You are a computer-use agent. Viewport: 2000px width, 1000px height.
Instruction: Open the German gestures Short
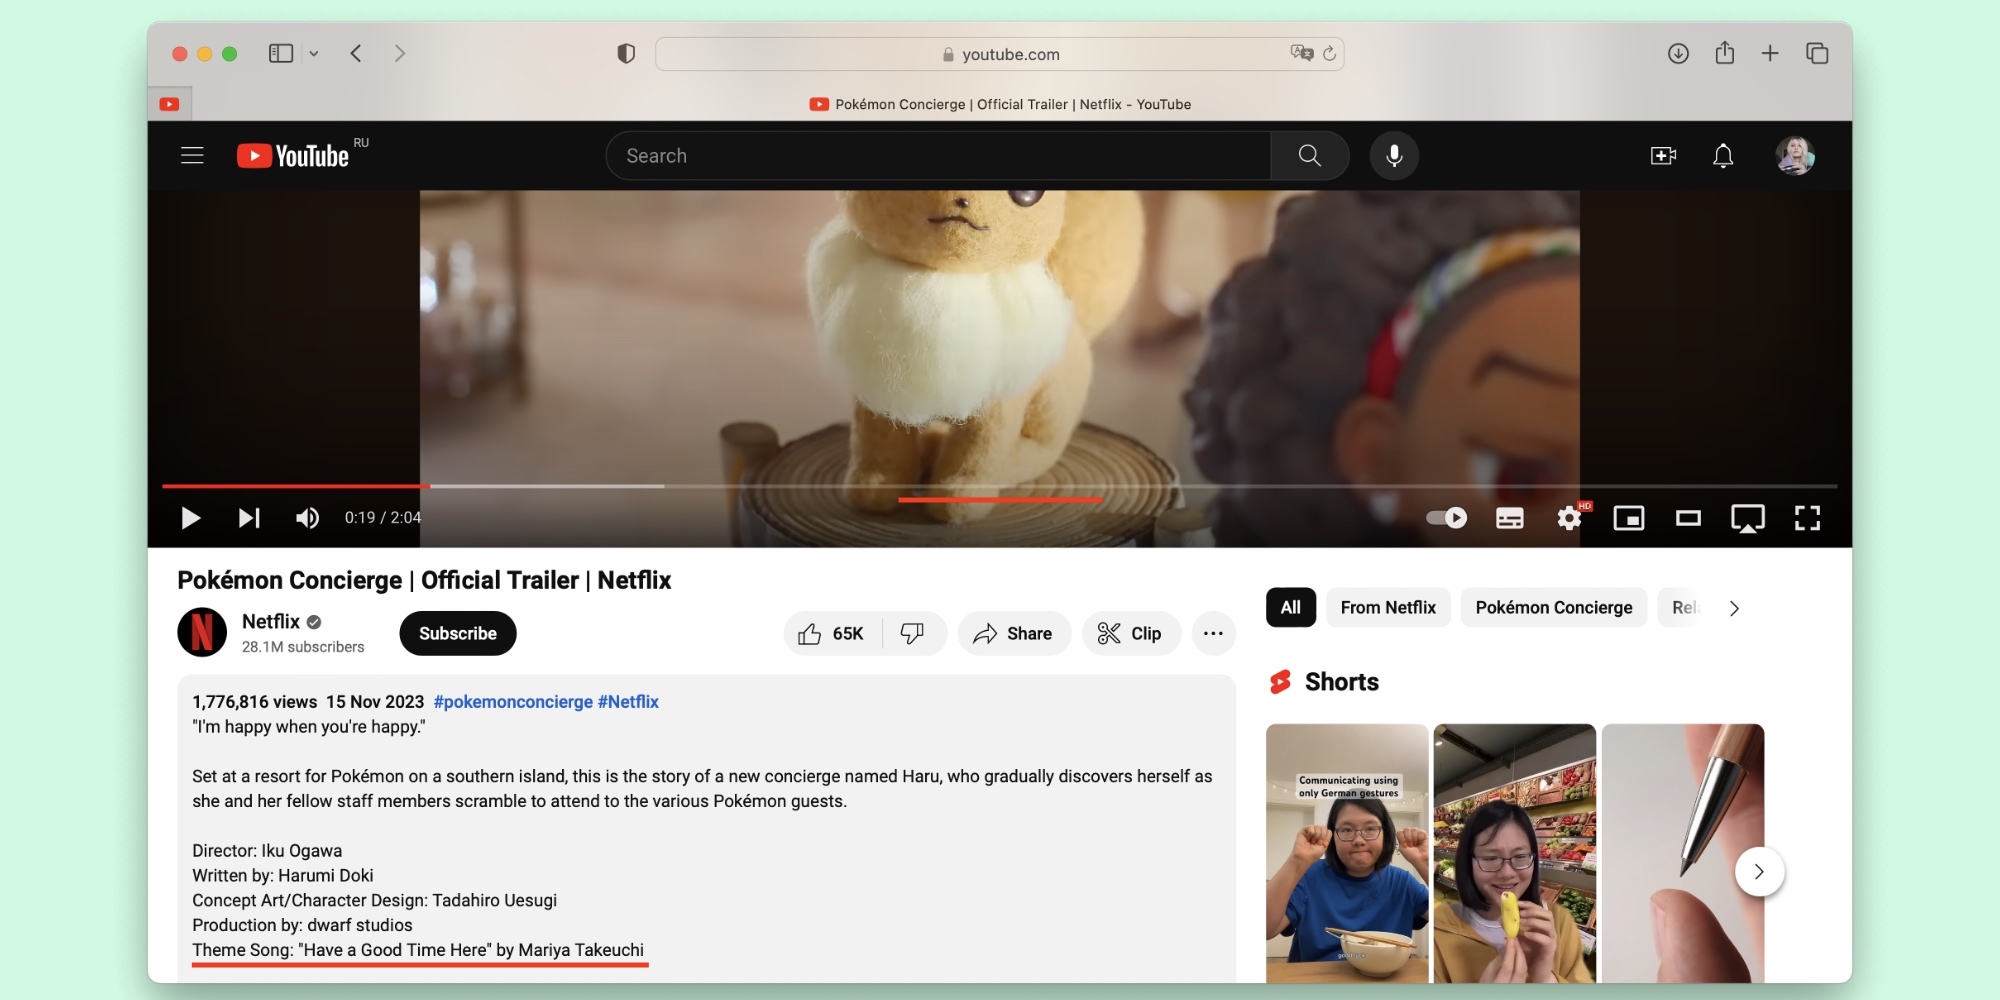[1347, 853]
